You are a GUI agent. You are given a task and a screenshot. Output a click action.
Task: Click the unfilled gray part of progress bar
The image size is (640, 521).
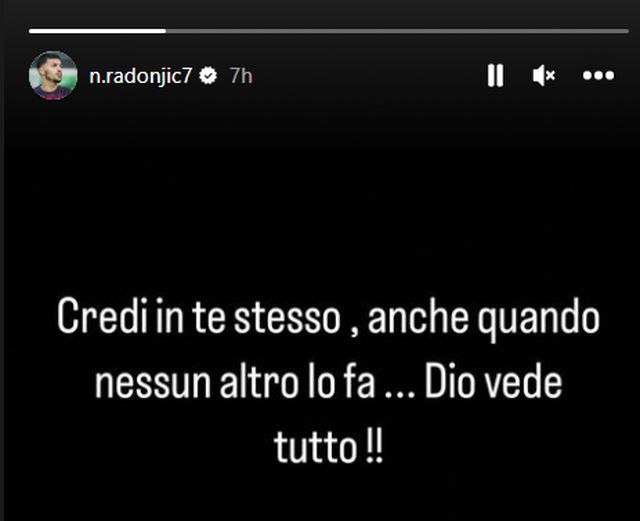tap(398, 31)
